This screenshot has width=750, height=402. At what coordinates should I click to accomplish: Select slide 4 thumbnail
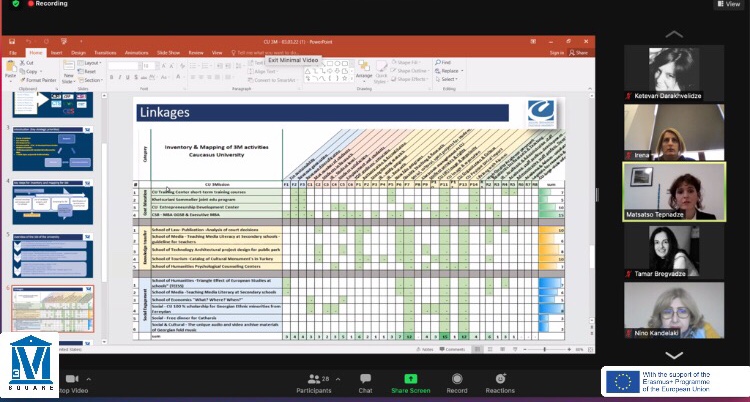[53, 202]
